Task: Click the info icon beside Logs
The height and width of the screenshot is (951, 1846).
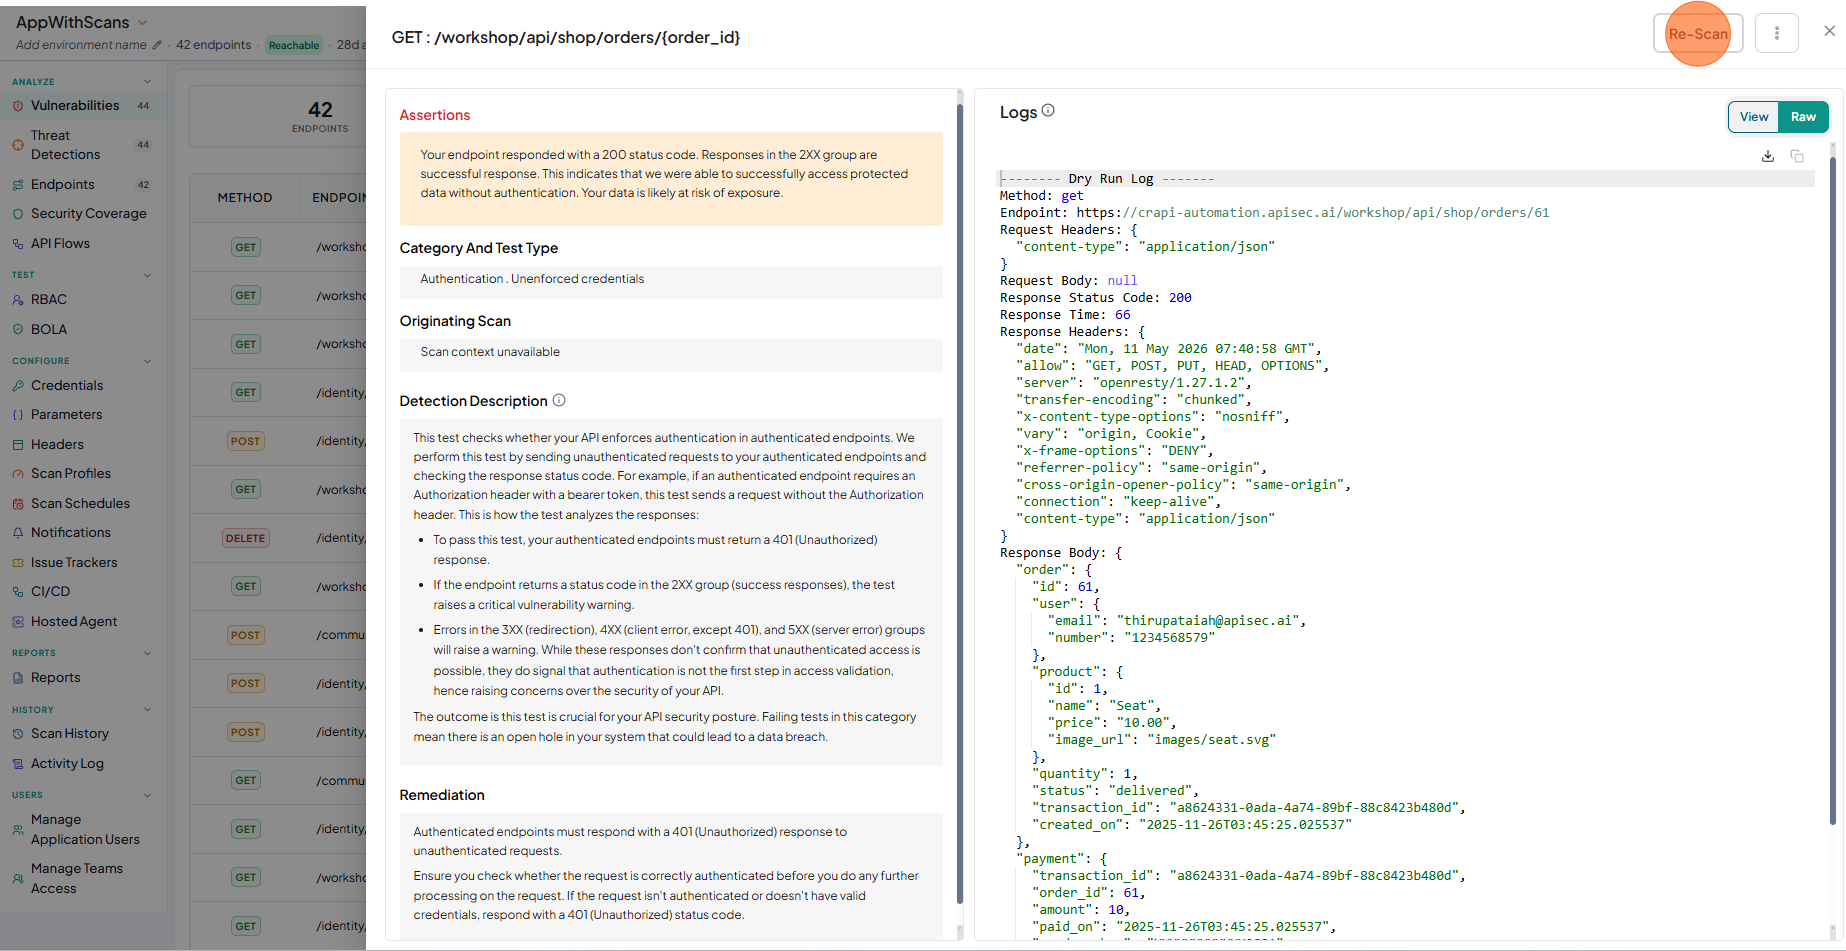Action: coord(1048,111)
